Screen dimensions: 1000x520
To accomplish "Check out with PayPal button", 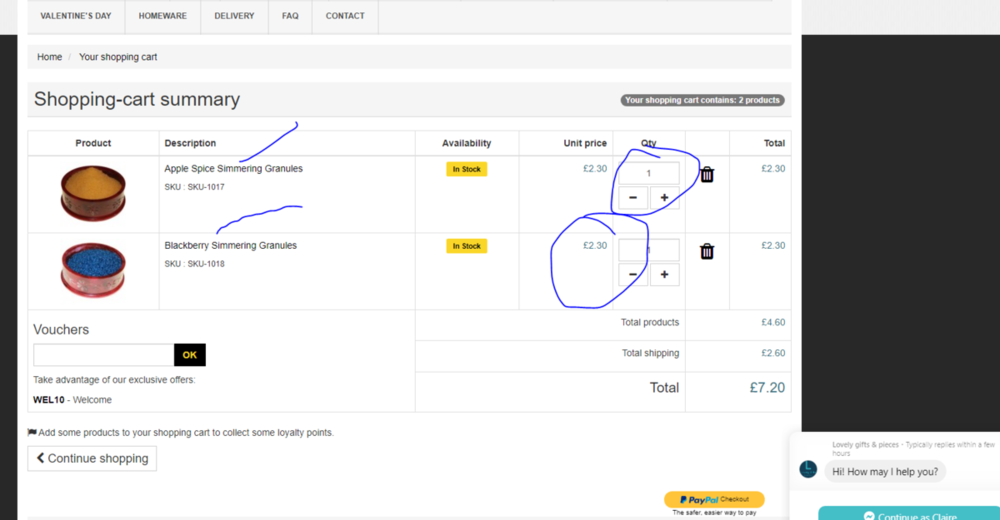I will [714, 499].
